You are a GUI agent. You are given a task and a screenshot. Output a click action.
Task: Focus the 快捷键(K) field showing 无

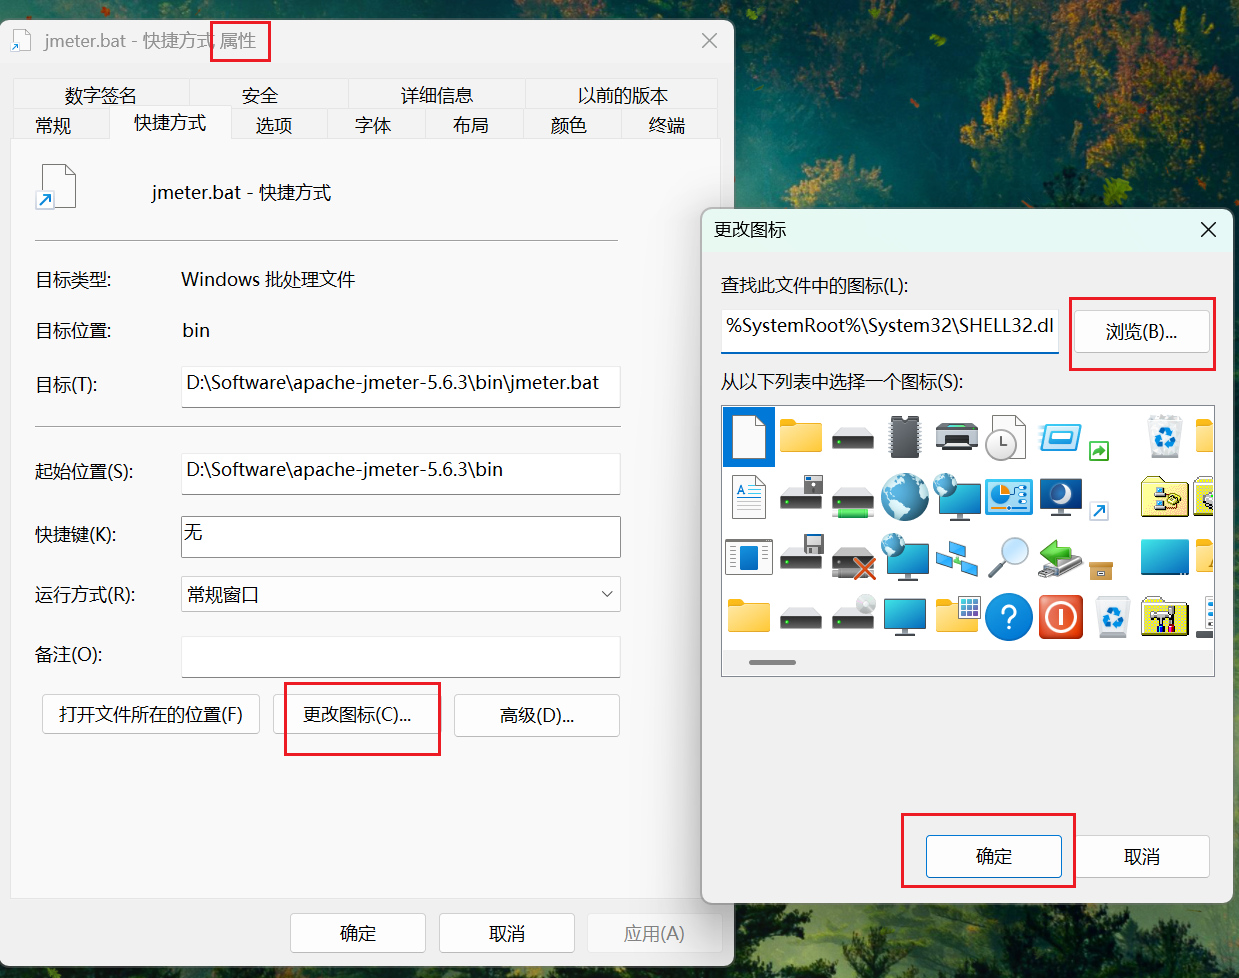point(401,537)
